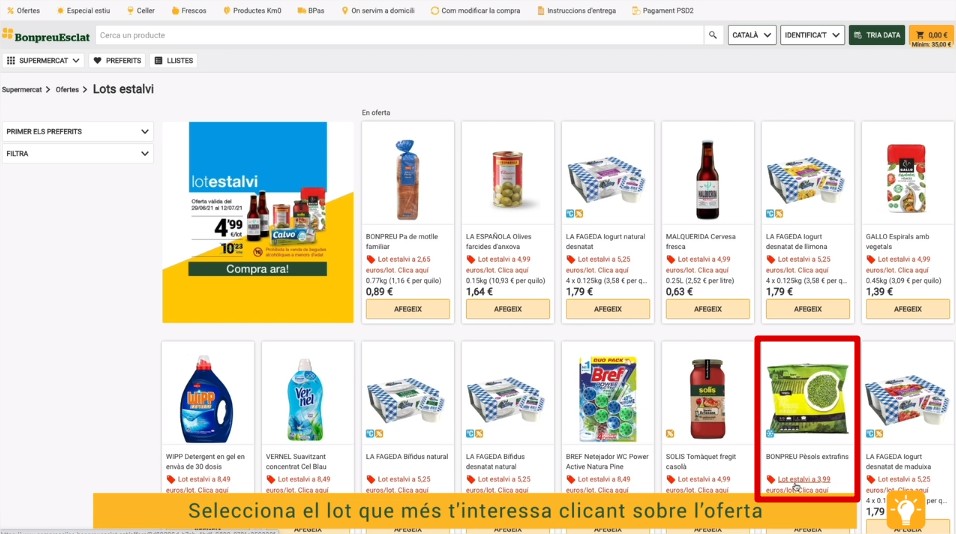Click the lightbulb tip icon
The image size is (956, 534).
click(x=905, y=509)
